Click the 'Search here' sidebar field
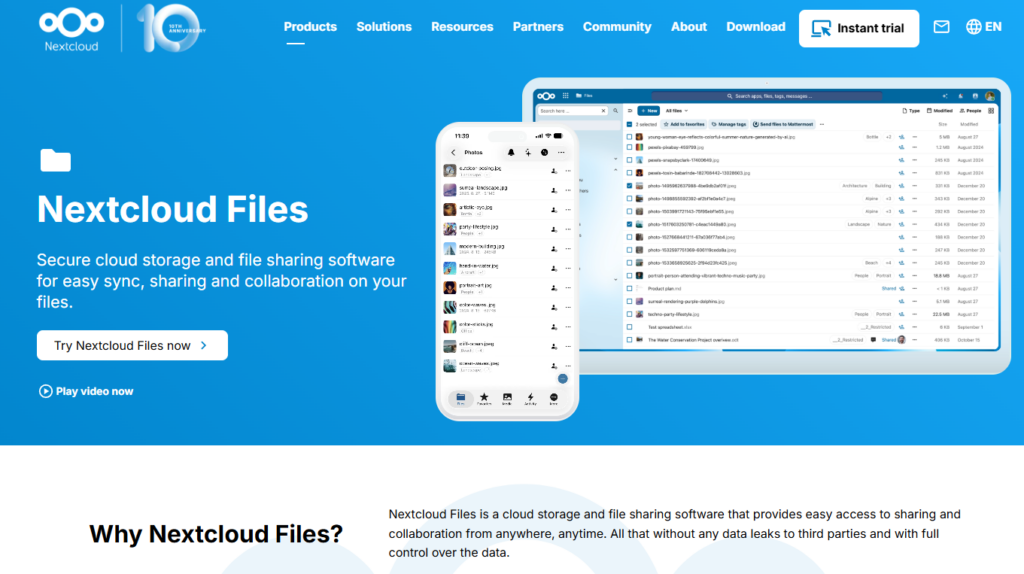 573,111
